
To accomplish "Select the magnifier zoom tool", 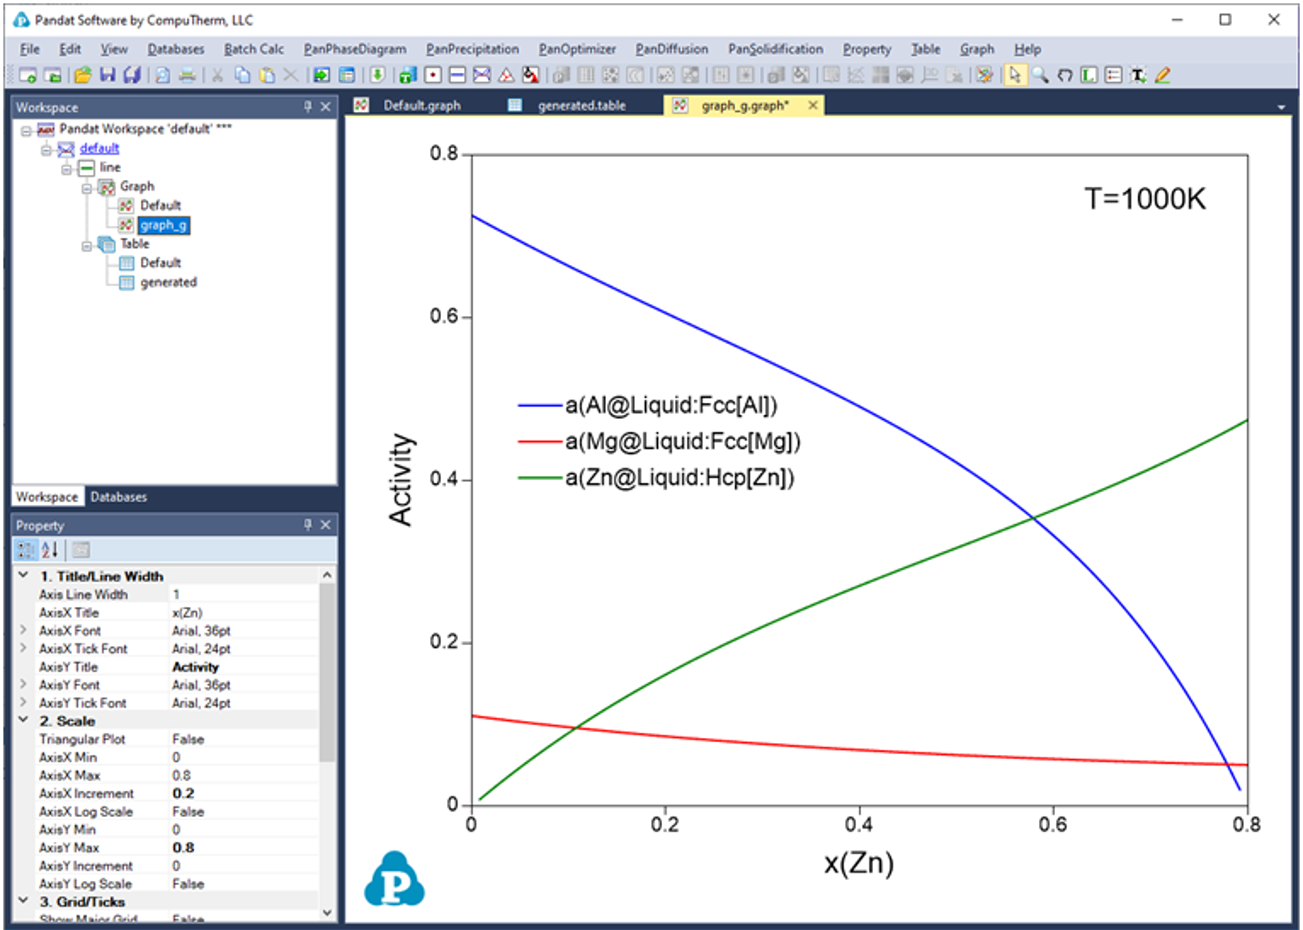I will (1040, 75).
